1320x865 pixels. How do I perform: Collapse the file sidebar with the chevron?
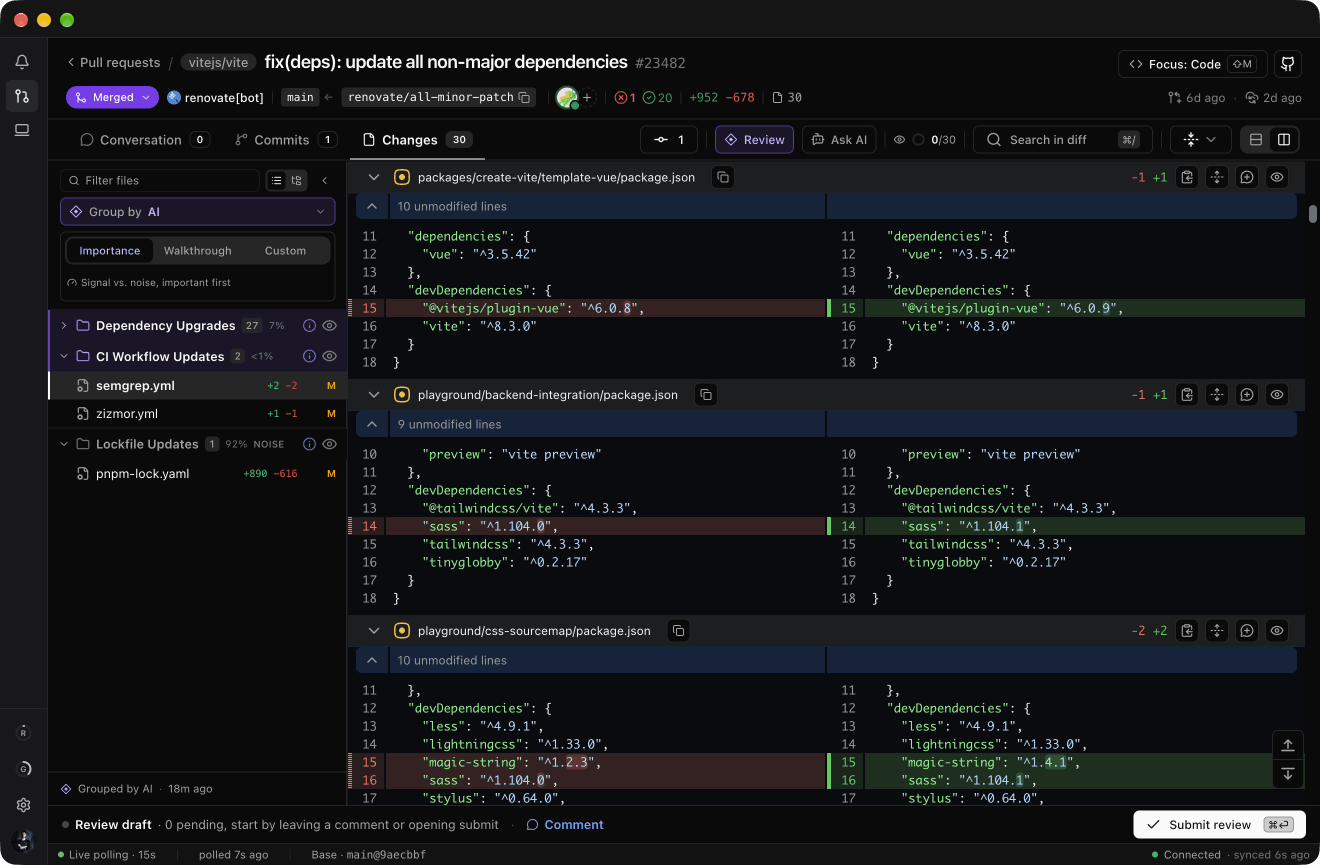325,181
